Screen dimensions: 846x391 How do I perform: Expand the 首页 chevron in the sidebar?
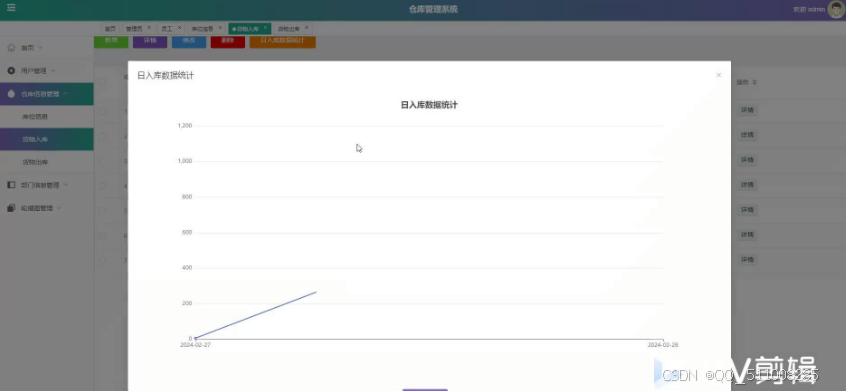pos(40,48)
